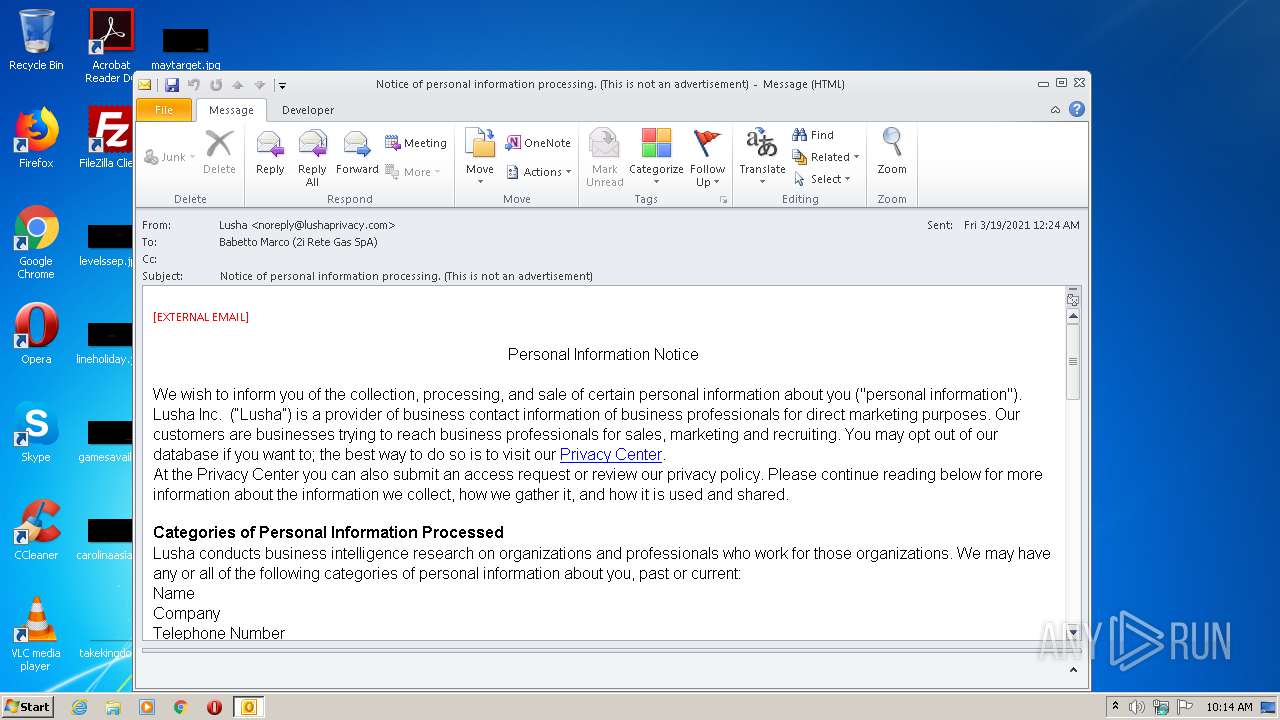This screenshot has height=720, width=1280.
Task: Launch Skype from desktop
Action: (x=36, y=432)
